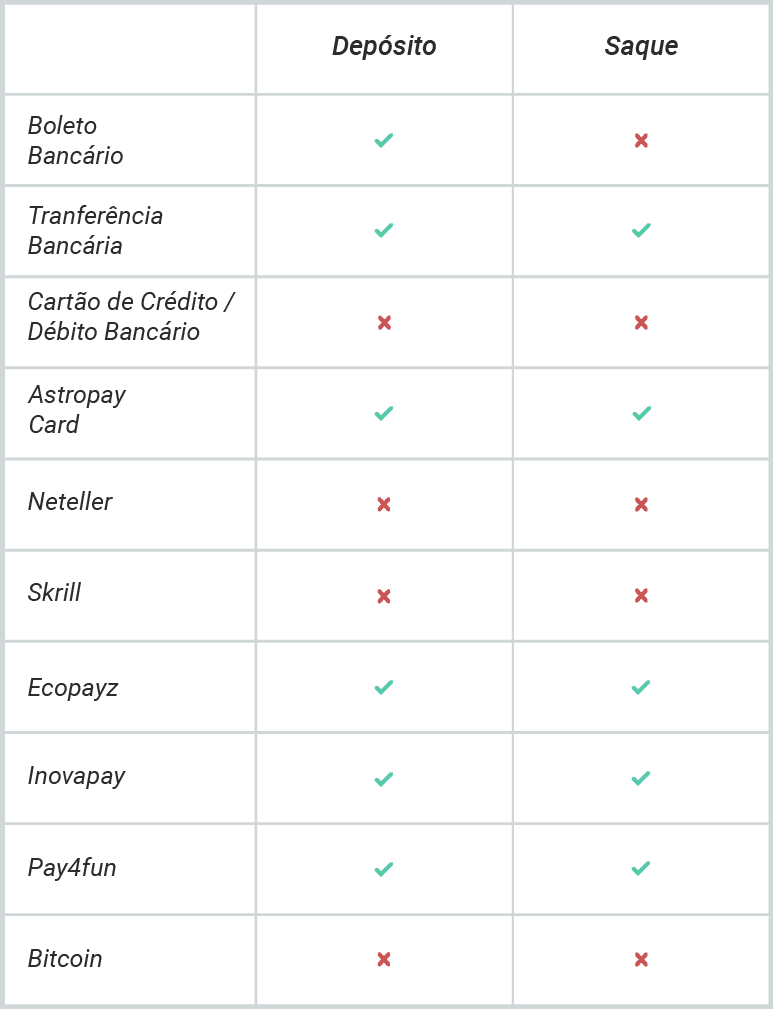
Task: Select the Astropay Card depósito check mark
Action: tap(384, 413)
